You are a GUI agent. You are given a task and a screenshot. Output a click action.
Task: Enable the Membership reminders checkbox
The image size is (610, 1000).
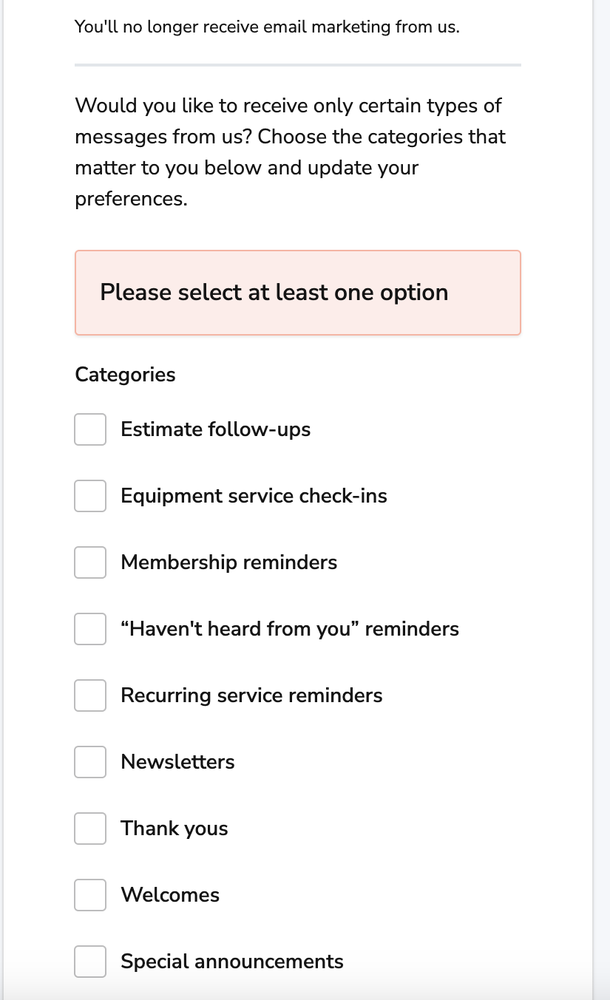click(x=90, y=562)
